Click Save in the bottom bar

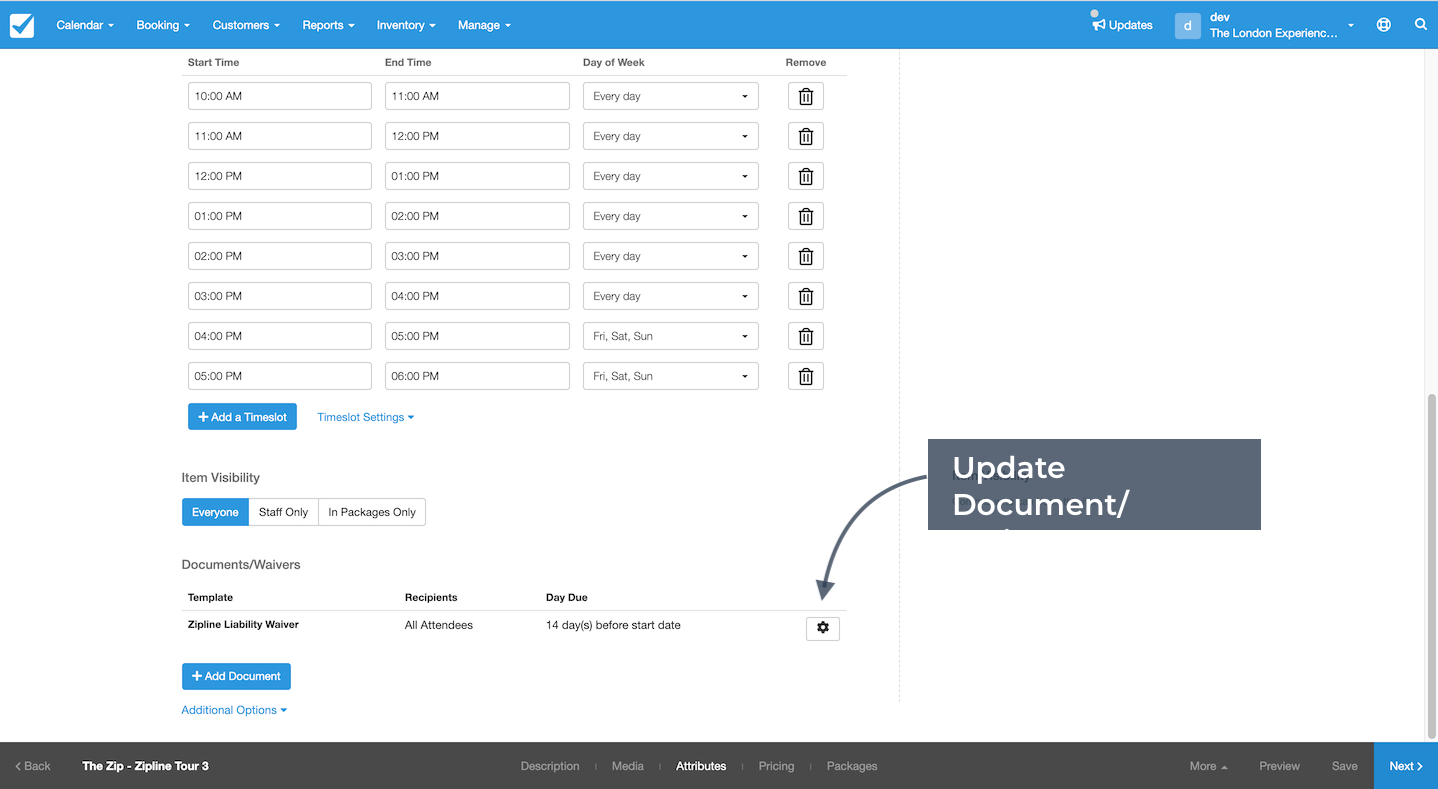click(x=1345, y=766)
